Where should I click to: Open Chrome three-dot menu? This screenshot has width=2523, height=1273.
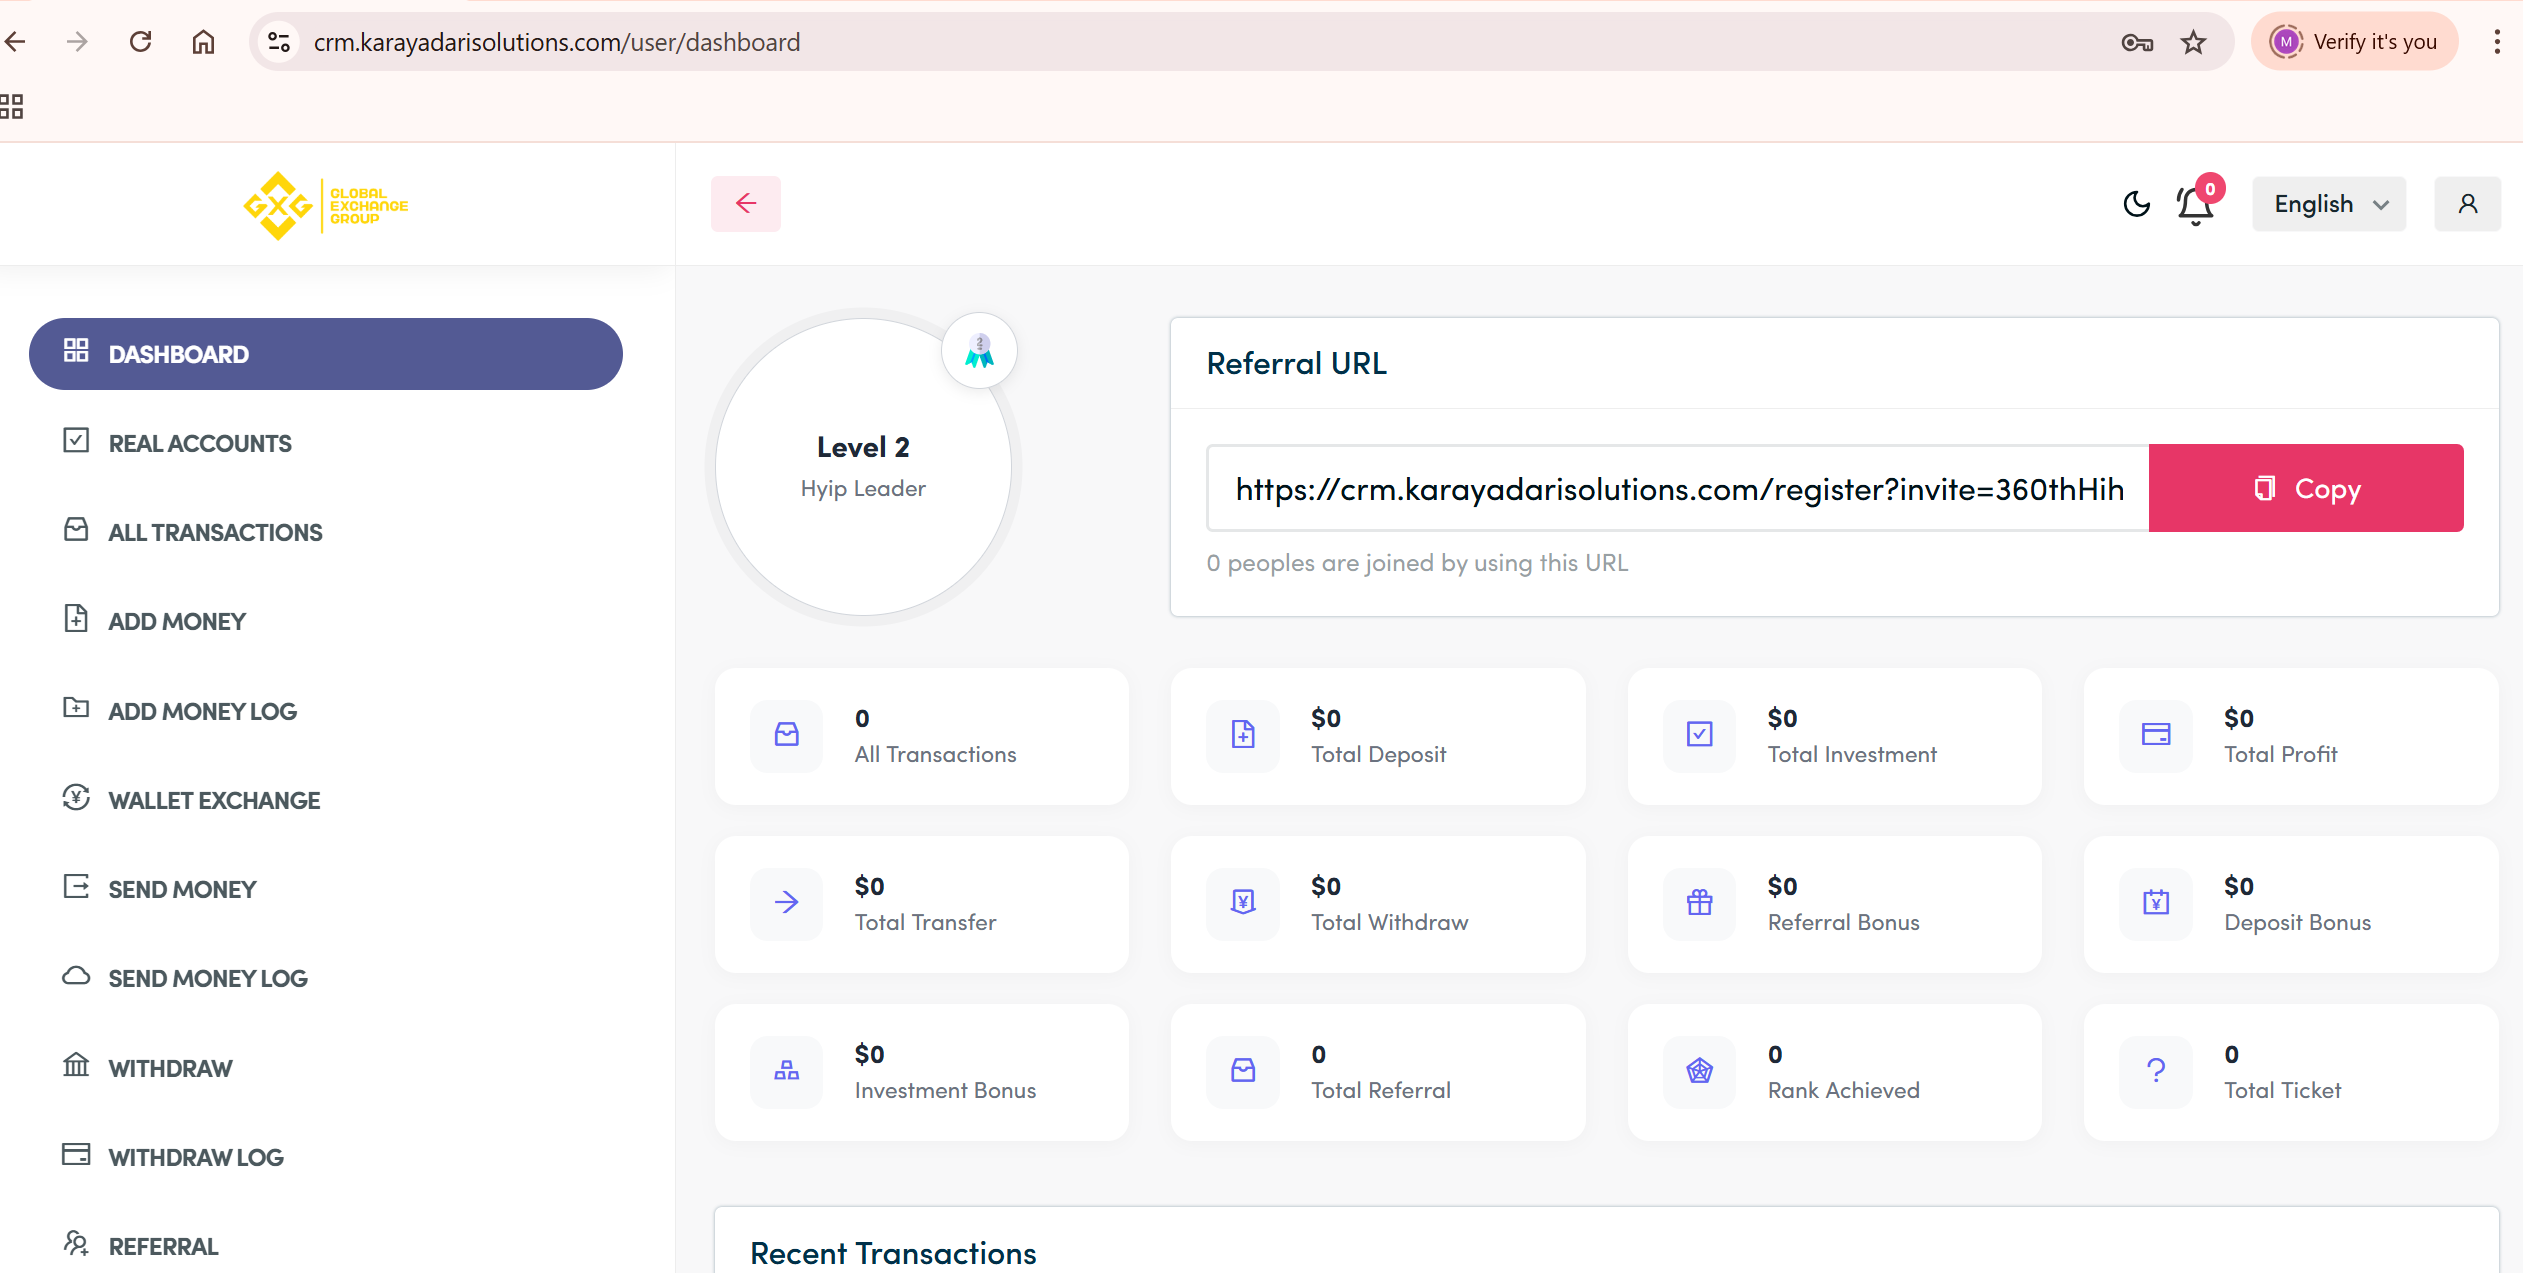(x=2497, y=42)
